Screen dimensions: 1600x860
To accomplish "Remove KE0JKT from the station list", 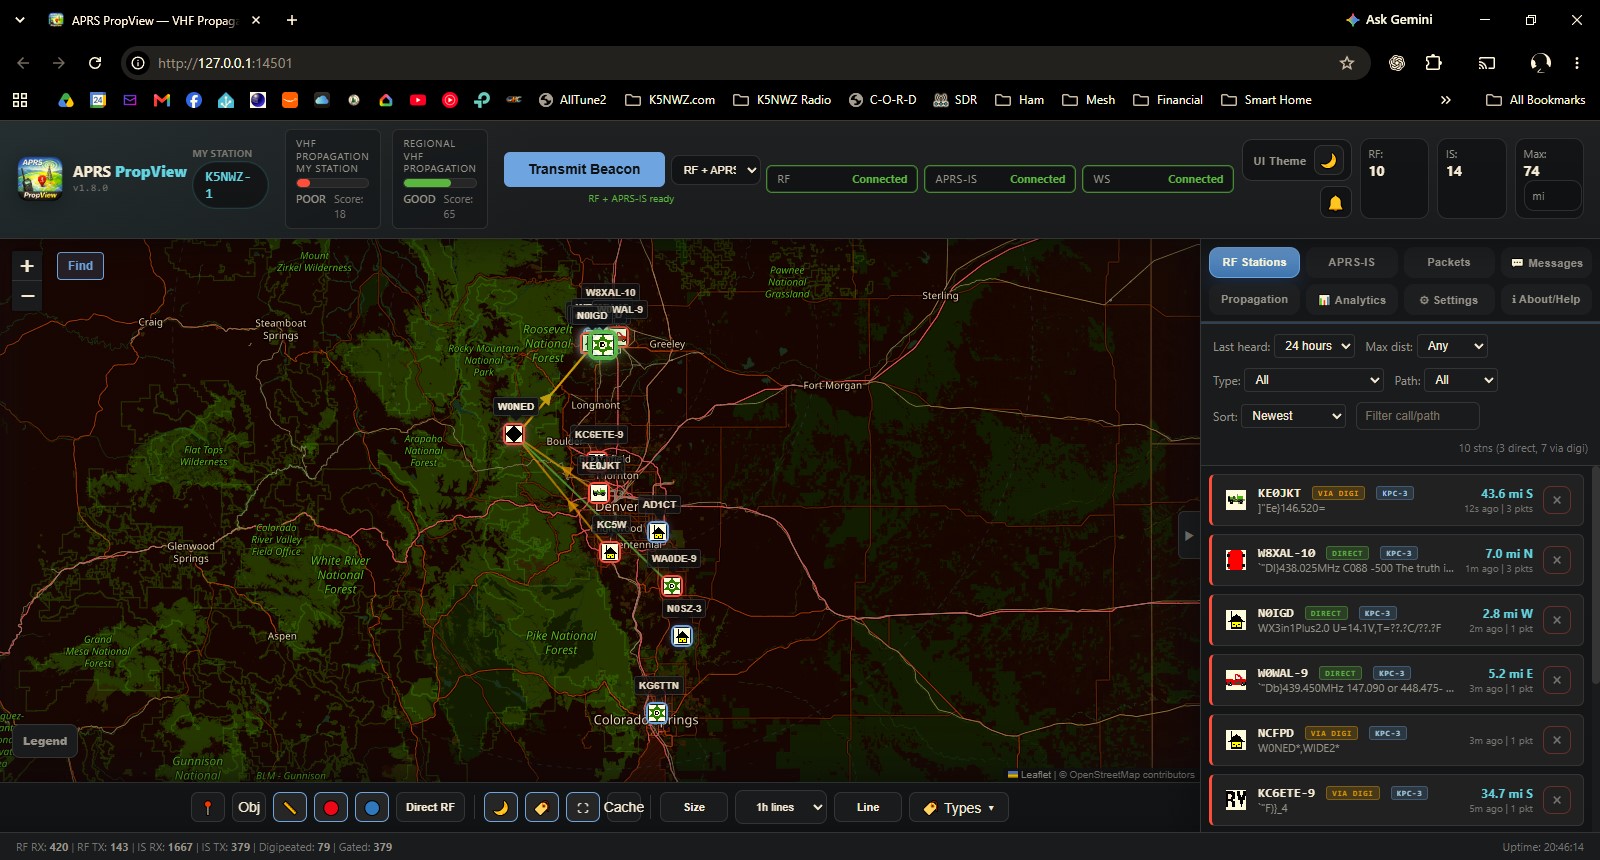I will pyautogui.click(x=1557, y=500).
